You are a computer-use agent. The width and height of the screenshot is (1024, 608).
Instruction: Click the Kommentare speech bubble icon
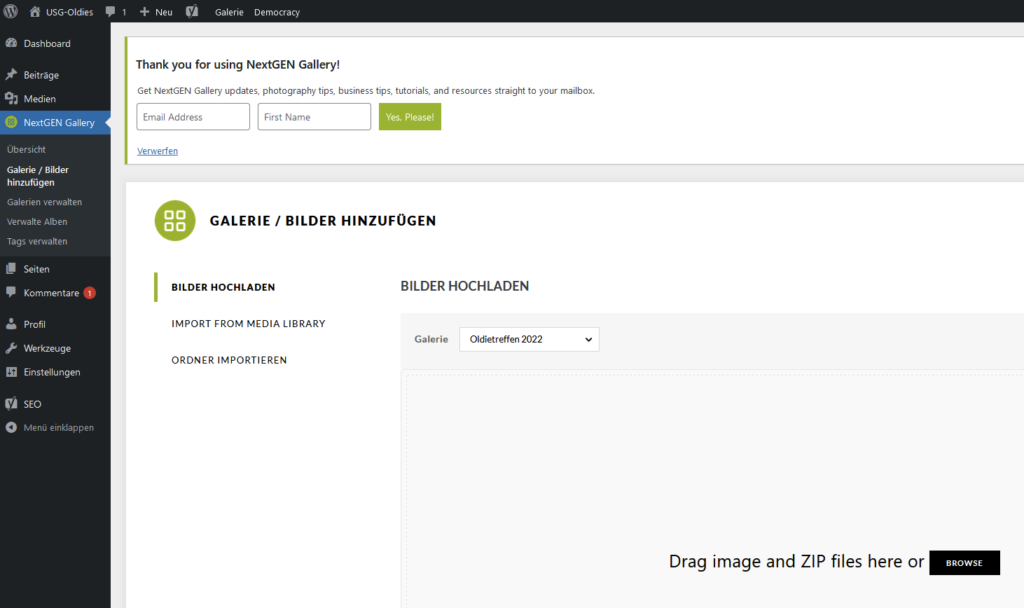(11, 293)
